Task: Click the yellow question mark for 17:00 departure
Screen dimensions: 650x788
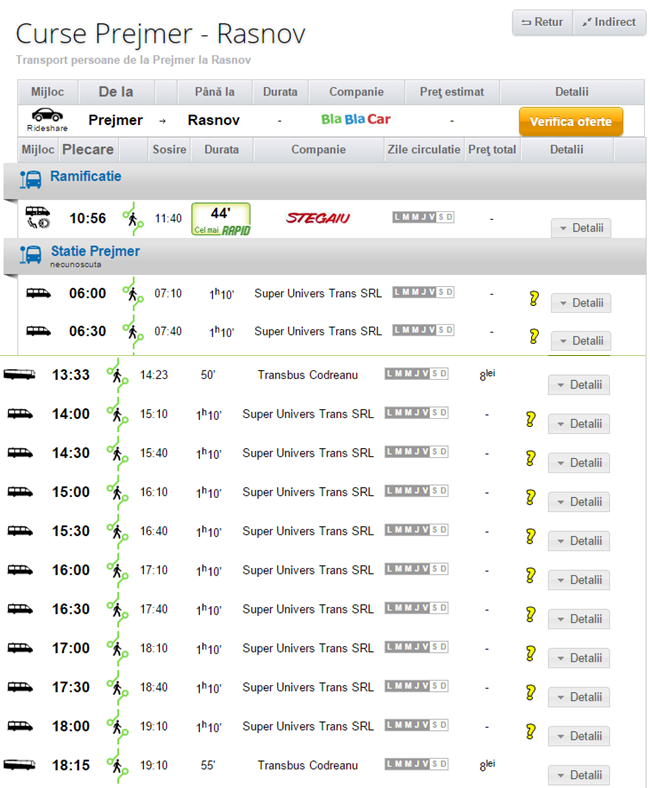Action: tap(531, 653)
